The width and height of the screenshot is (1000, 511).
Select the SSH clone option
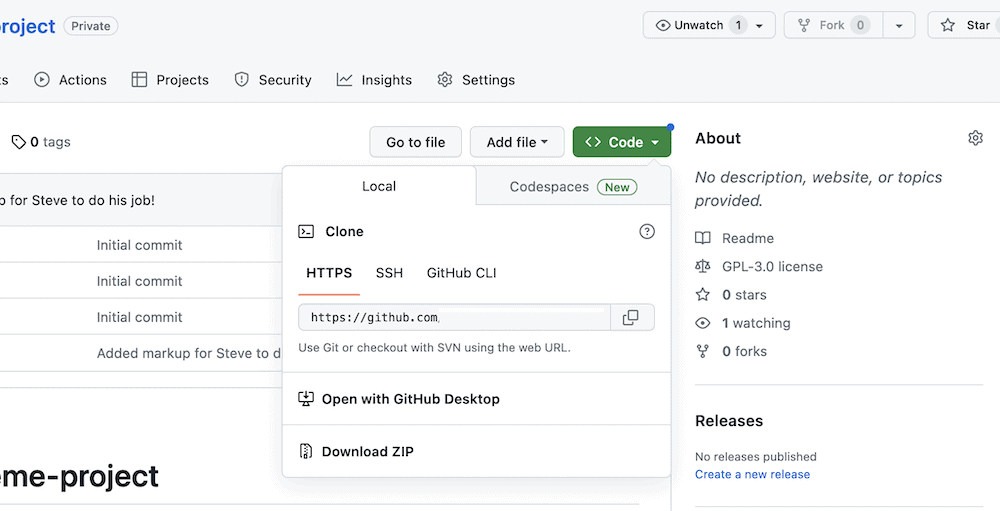click(389, 273)
